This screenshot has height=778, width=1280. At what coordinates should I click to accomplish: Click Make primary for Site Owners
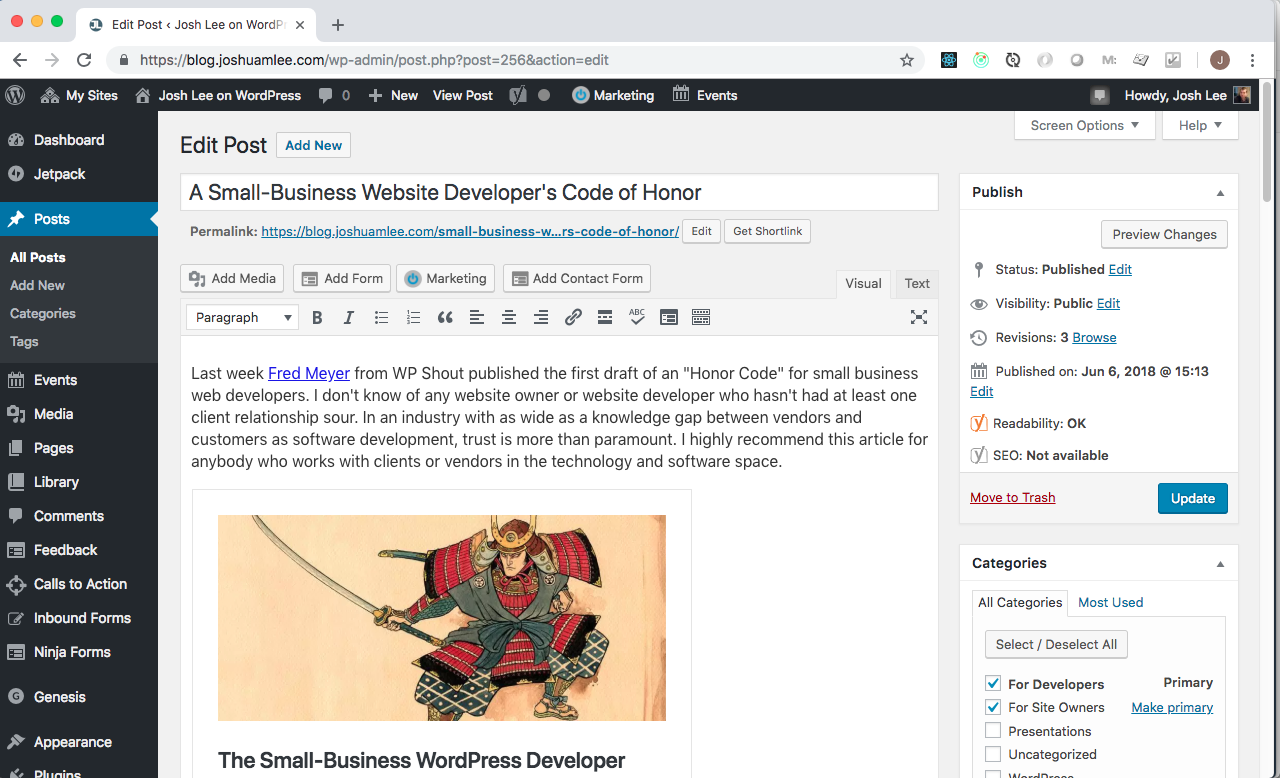click(x=1172, y=707)
